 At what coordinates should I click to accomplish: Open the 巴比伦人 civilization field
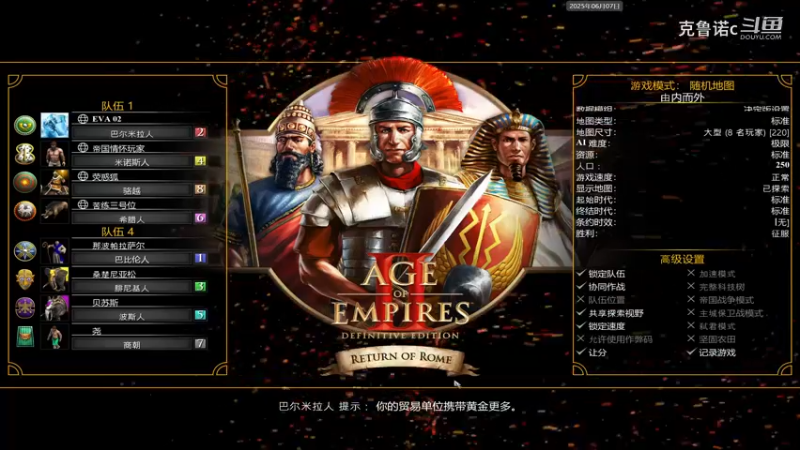pyautogui.click(x=132, y=259)
